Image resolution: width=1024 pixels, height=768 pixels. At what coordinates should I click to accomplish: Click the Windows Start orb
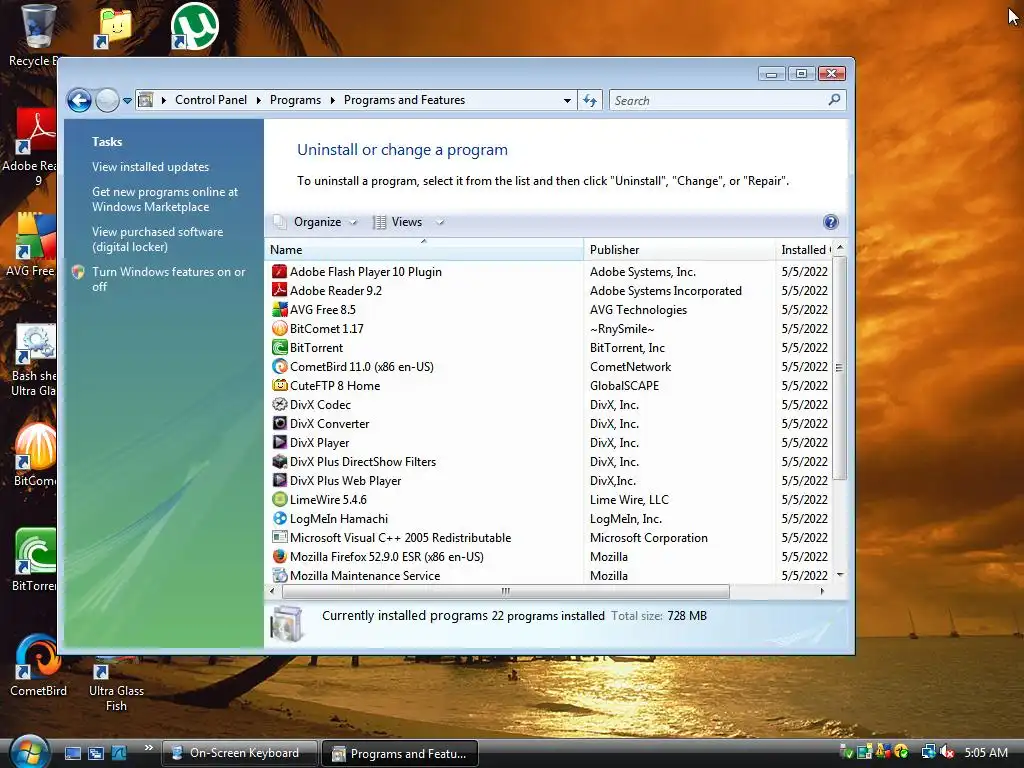pos(29,752)
